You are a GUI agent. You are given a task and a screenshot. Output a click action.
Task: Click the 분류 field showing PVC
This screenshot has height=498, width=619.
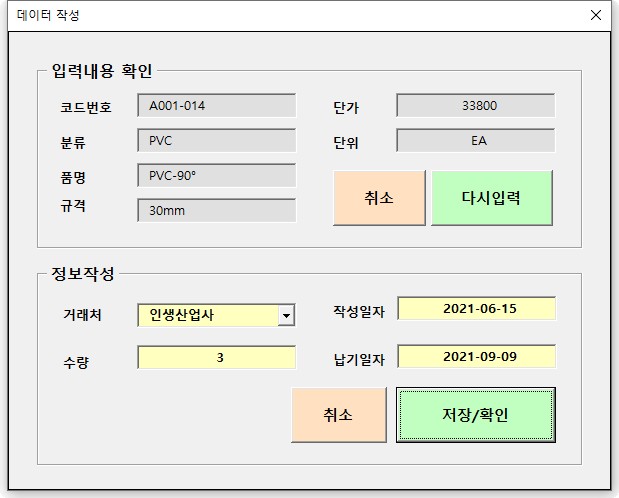pos(216,140)
